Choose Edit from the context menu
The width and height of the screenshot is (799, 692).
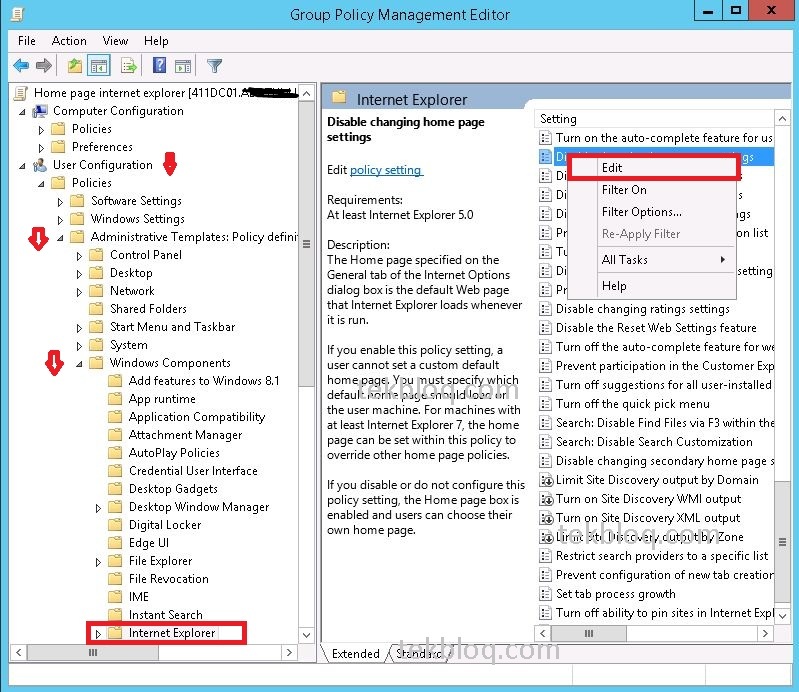(x=653, y=168)
